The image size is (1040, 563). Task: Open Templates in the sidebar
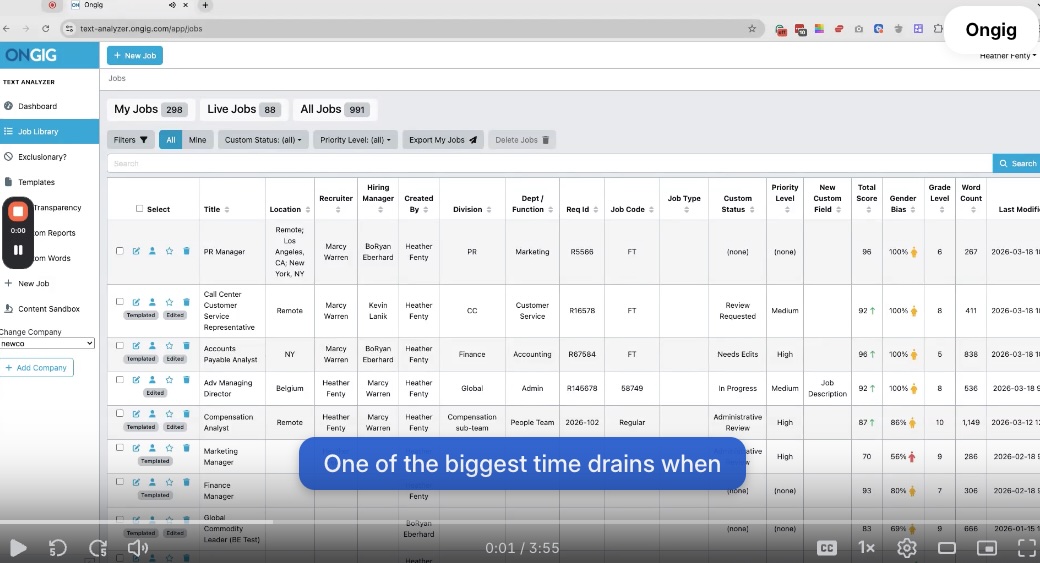[36, 182]
